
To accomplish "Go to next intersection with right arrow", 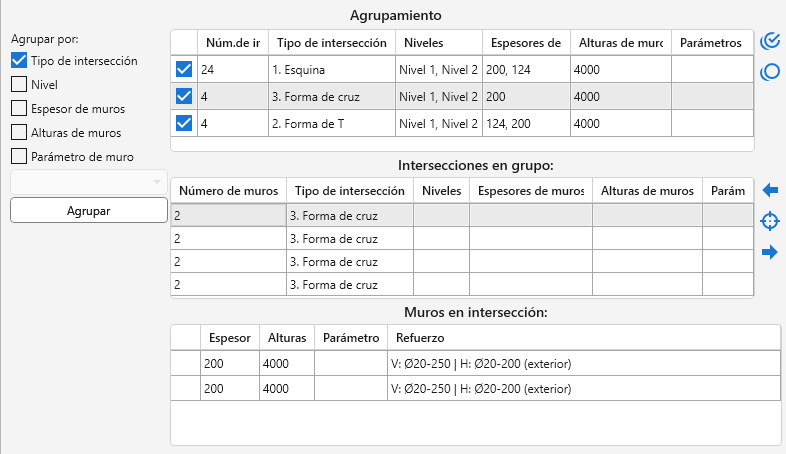I will pyautogui.click(x=770, y=252).
